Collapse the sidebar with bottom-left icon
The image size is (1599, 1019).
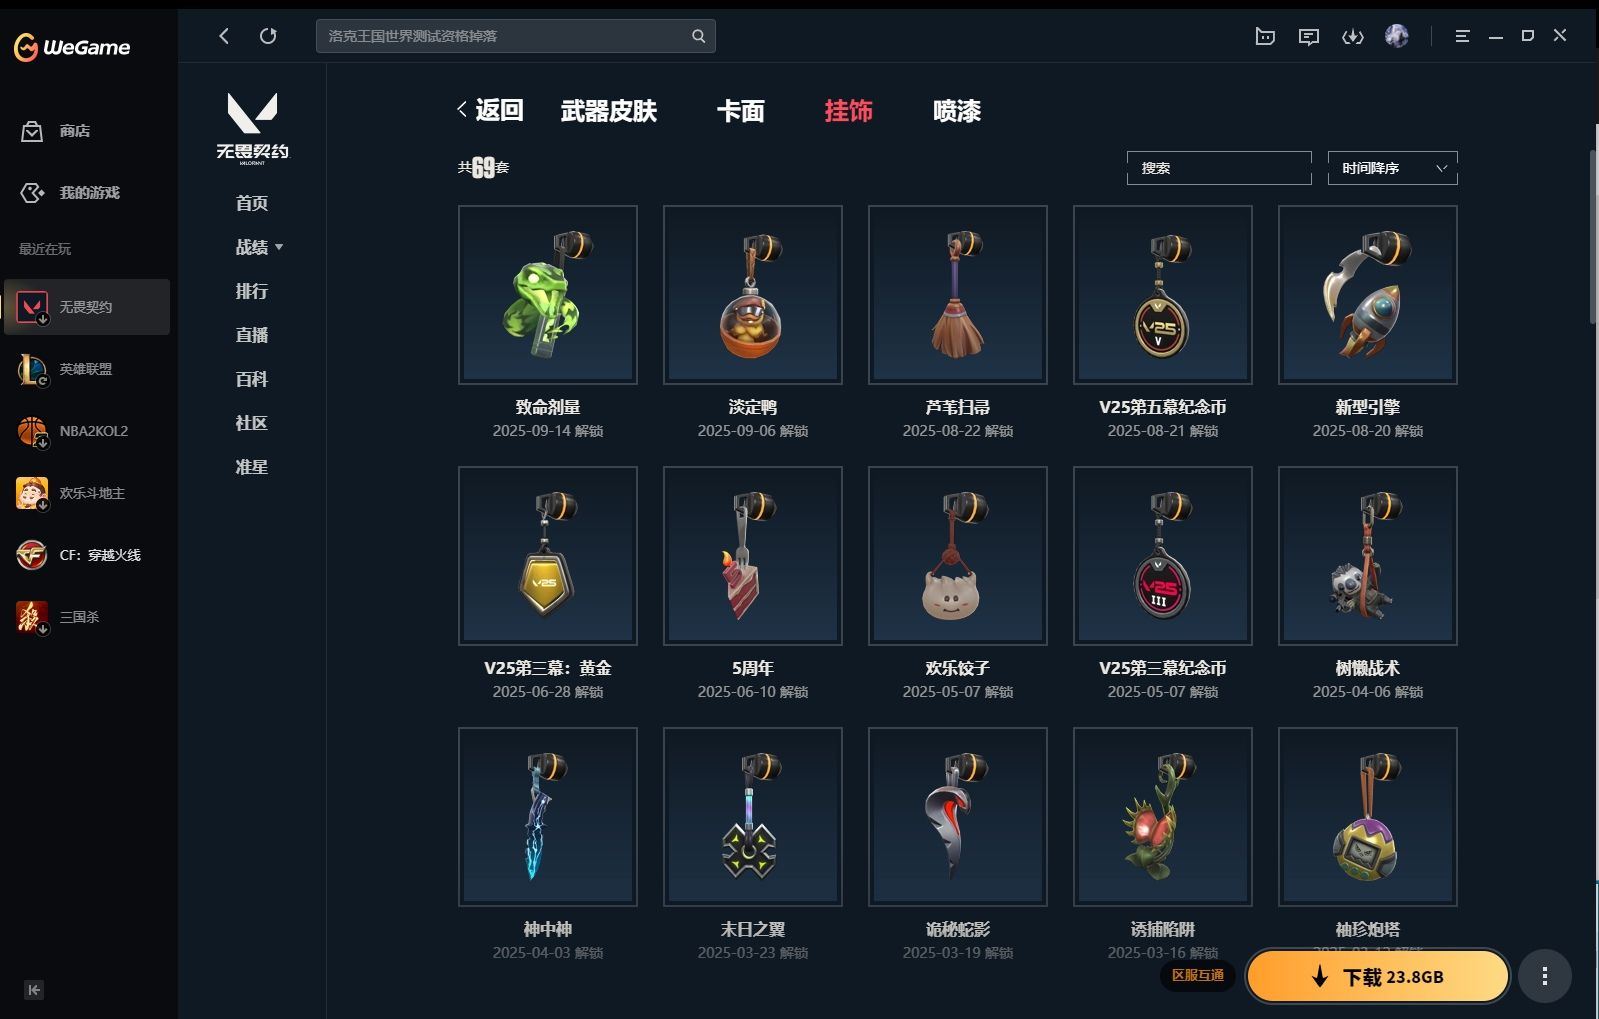click(x=34, y=990)
